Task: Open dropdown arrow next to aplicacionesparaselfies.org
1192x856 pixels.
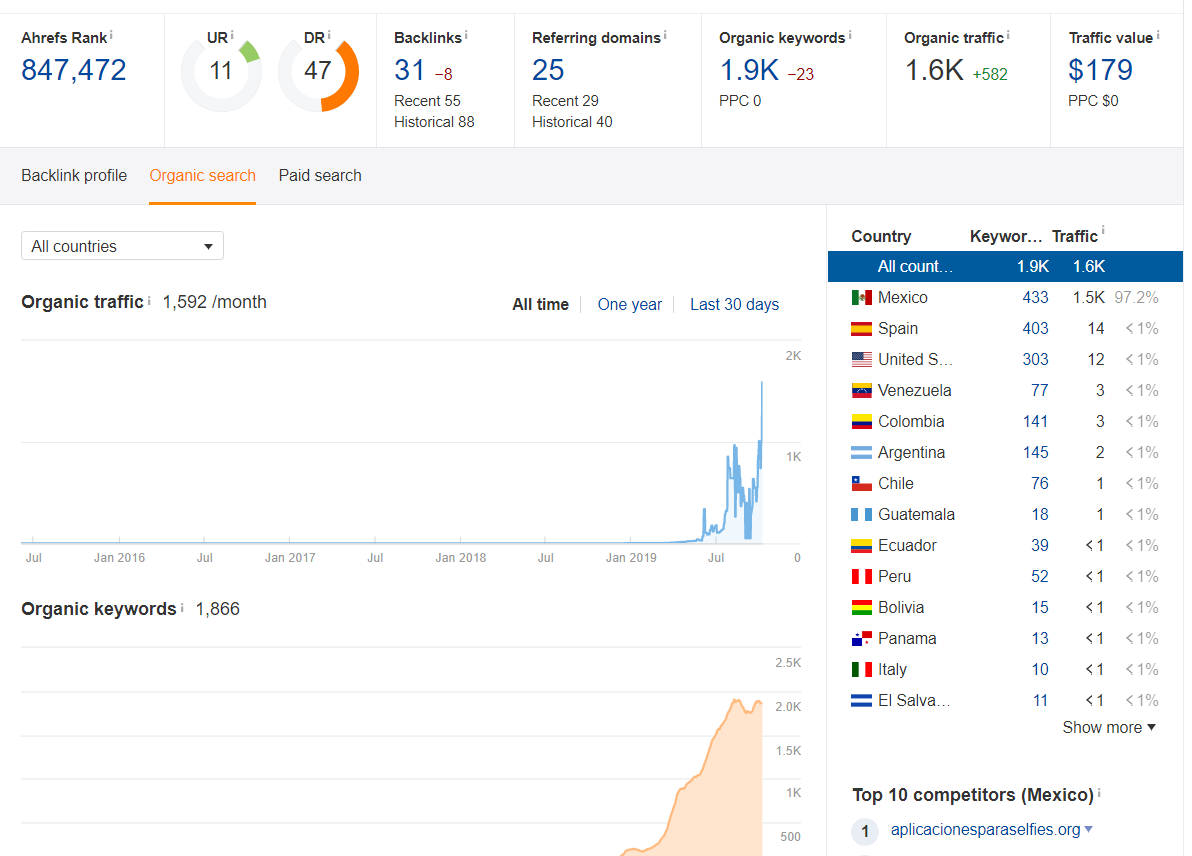Action: (1089, 829)
